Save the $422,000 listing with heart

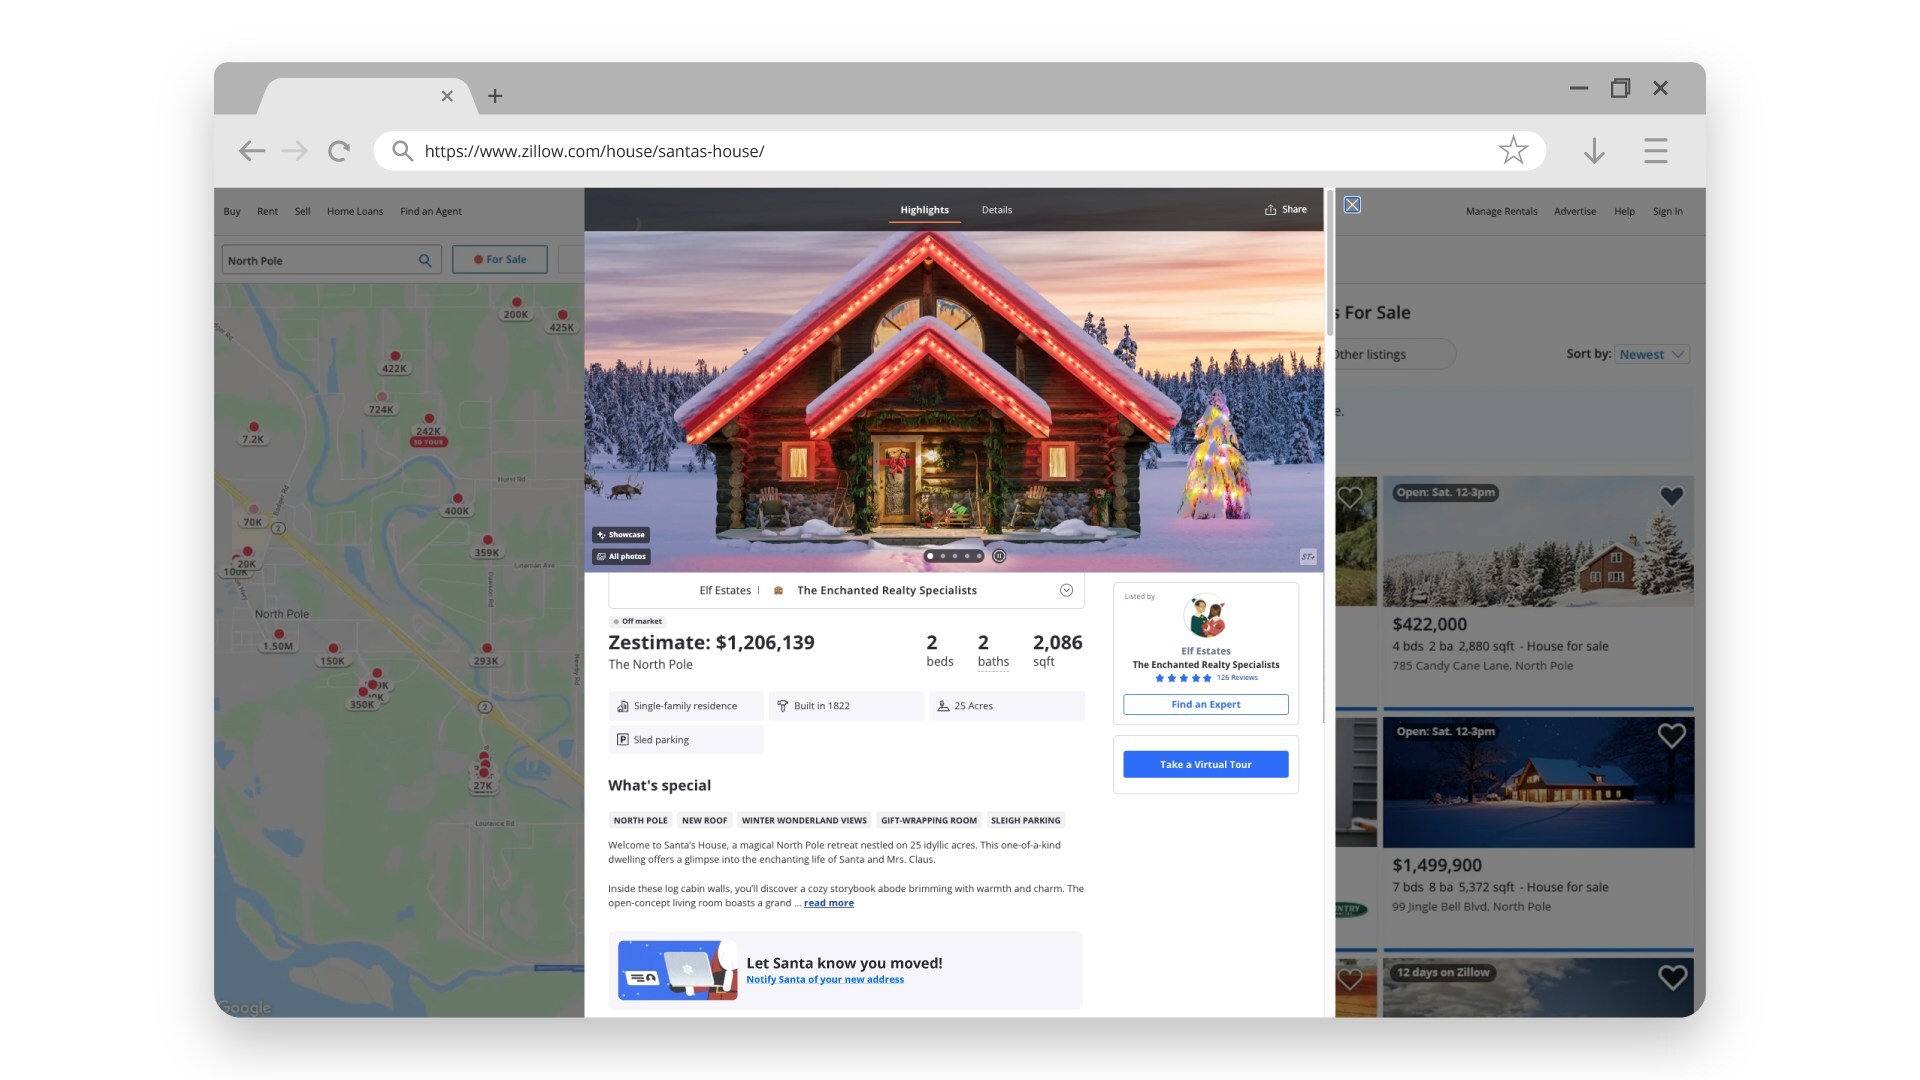click(1671, 496)
